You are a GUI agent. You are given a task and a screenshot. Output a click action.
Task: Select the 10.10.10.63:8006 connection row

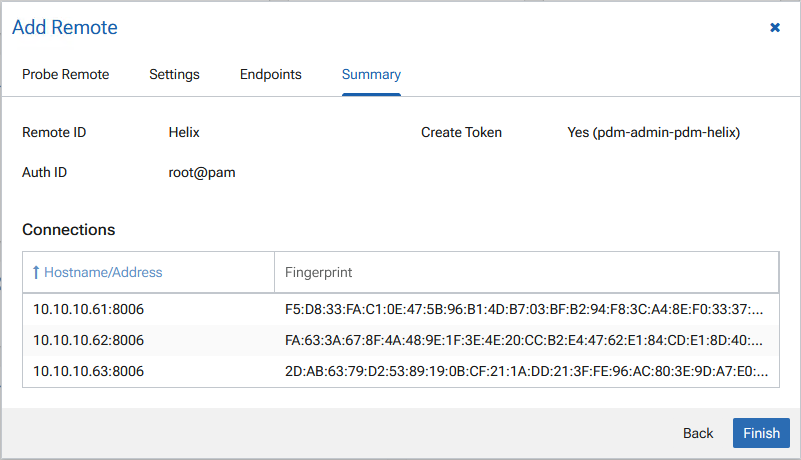click(x=88, y=372)
